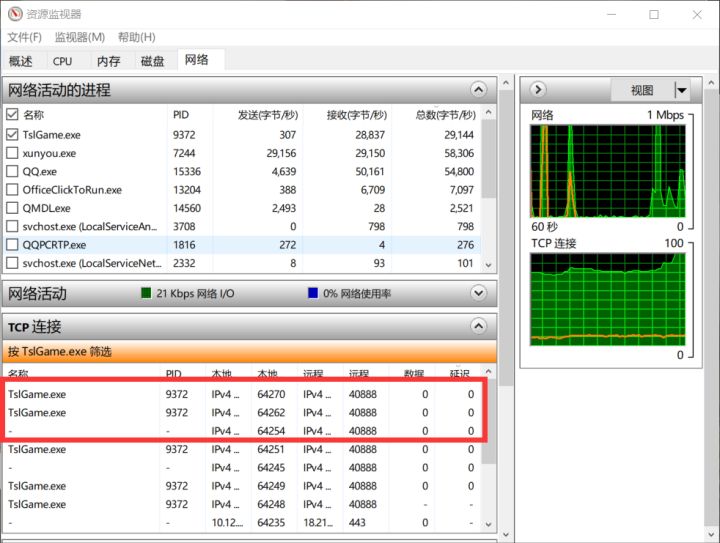Select the QQPCRTP.exe row name
The height and width of the screenshot is (543, 720).
[54, 245]
